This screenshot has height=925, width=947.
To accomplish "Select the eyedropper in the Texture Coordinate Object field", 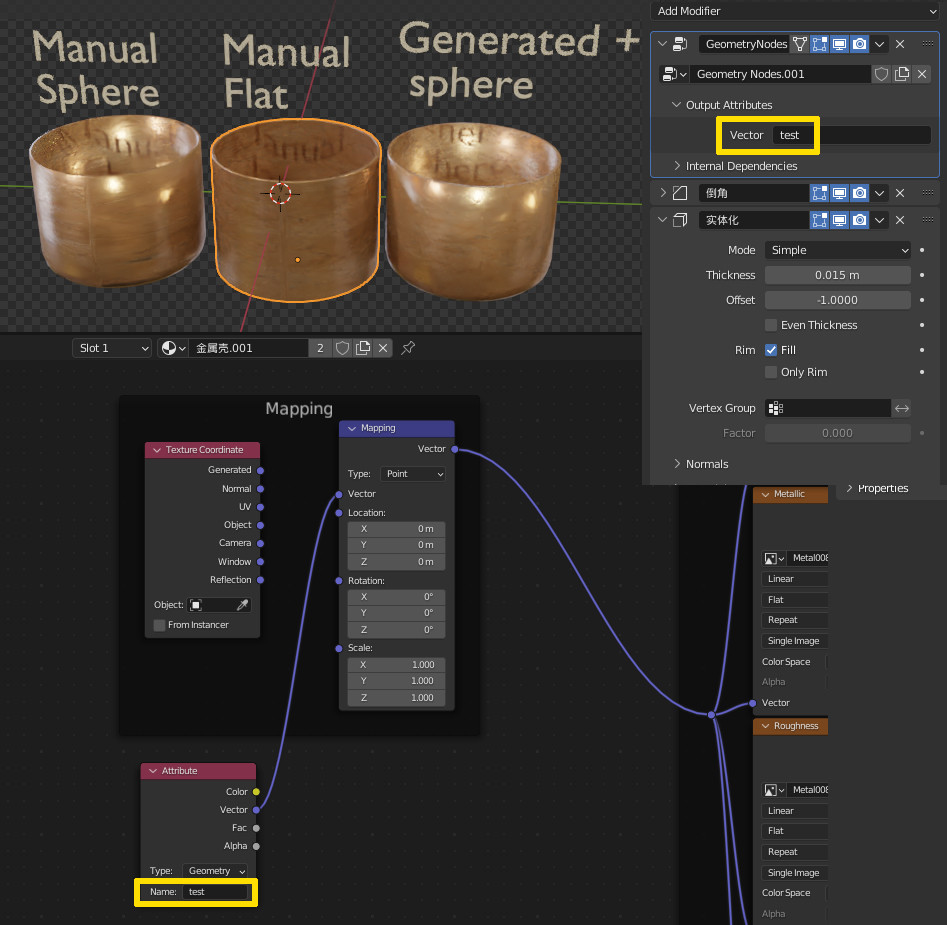I will [x=242, y=605].
